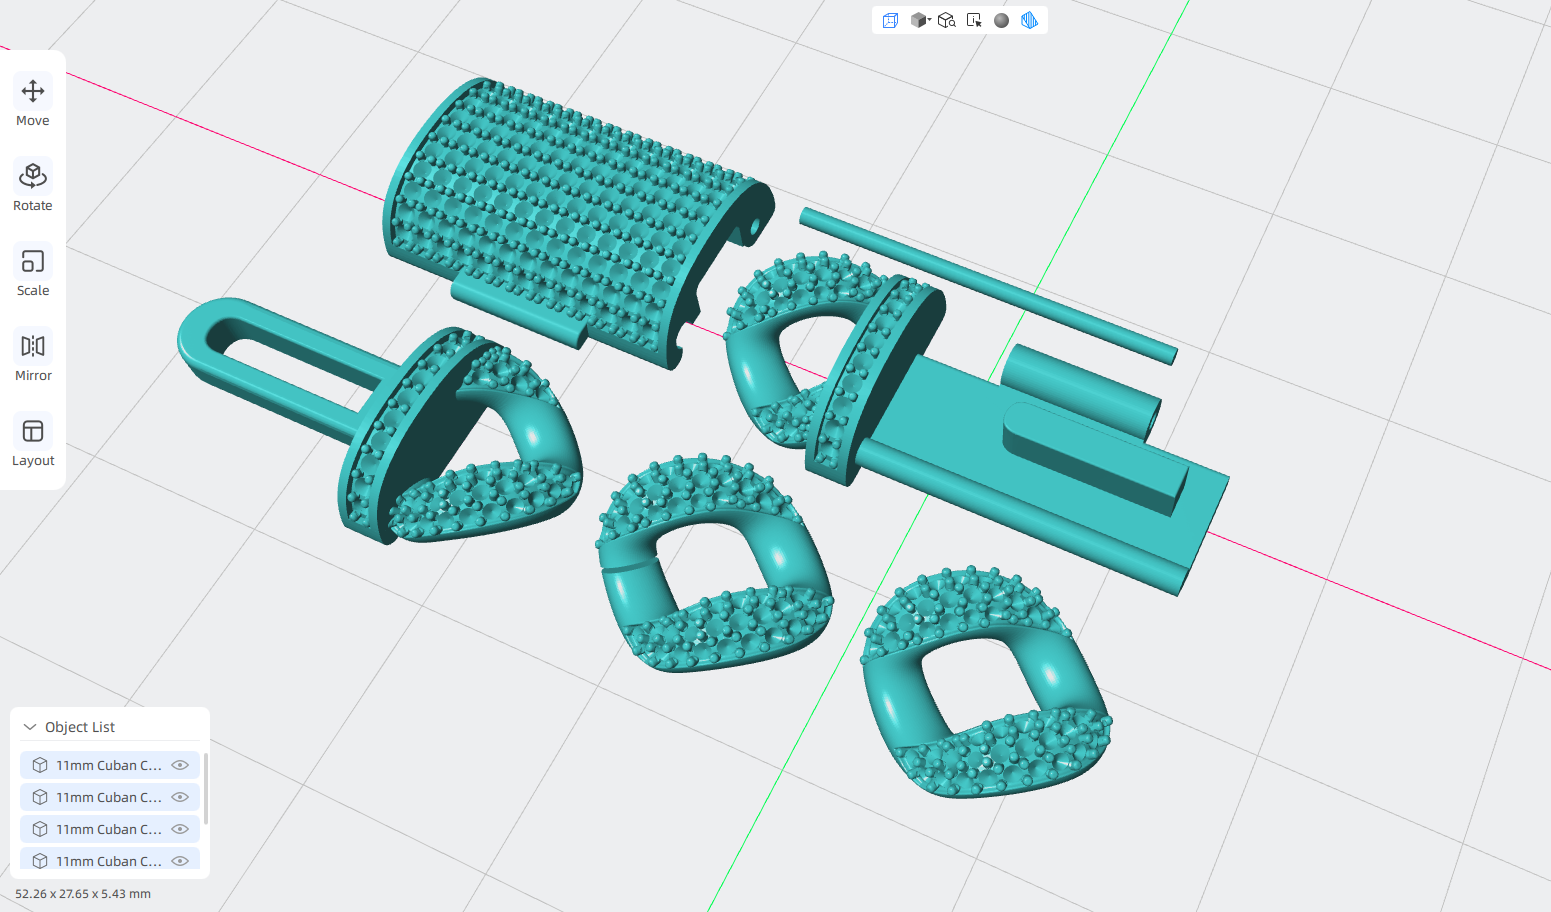Select the gray sphere shading icon
The image size is (1551, 912).
[x=1001, y=20]
